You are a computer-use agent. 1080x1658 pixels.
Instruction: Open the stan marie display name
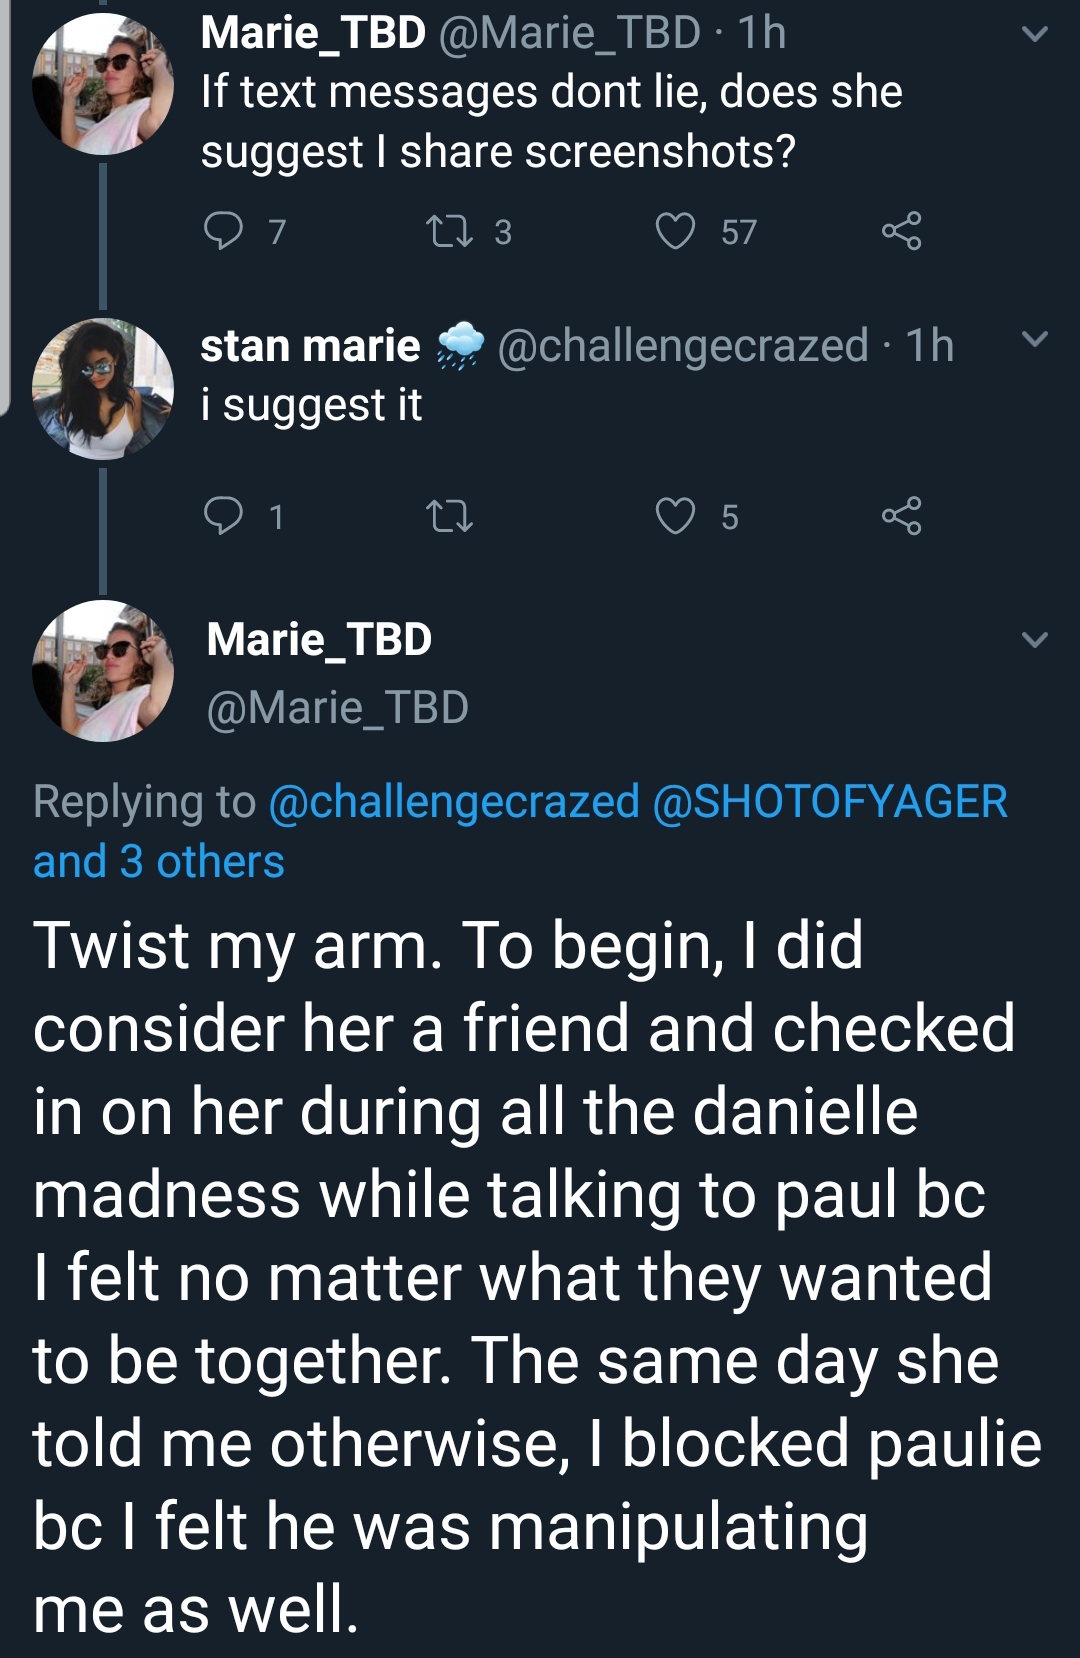click(x=310, y=346)
